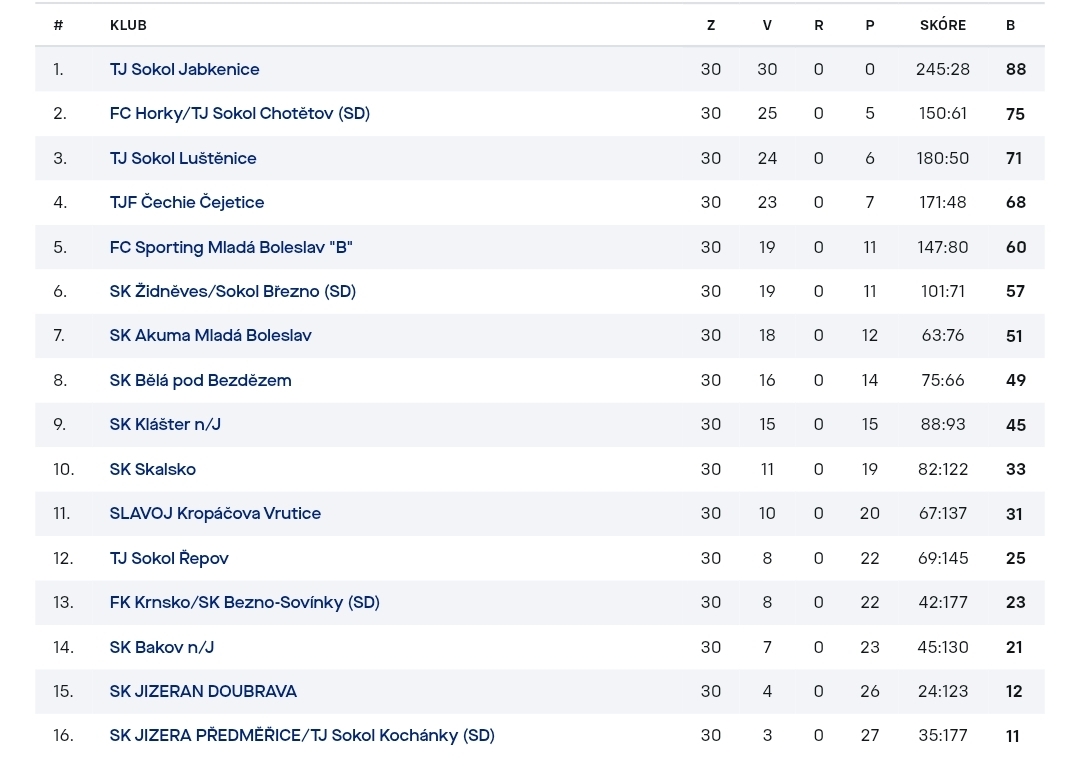
Task: Select SLAVOJ Kropáčova Vrutice club
Action: tap(215, 513)
